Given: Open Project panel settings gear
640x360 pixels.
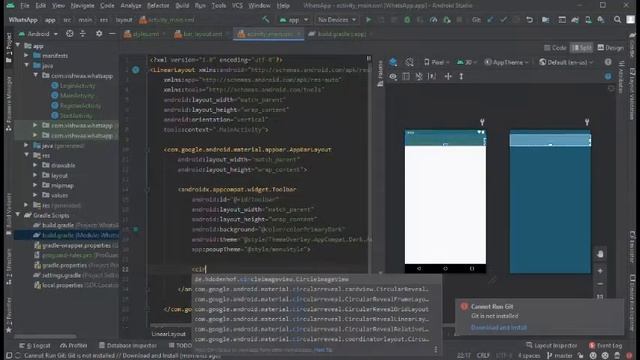Looking at the screenshot, I should click(x=99, y=34).
